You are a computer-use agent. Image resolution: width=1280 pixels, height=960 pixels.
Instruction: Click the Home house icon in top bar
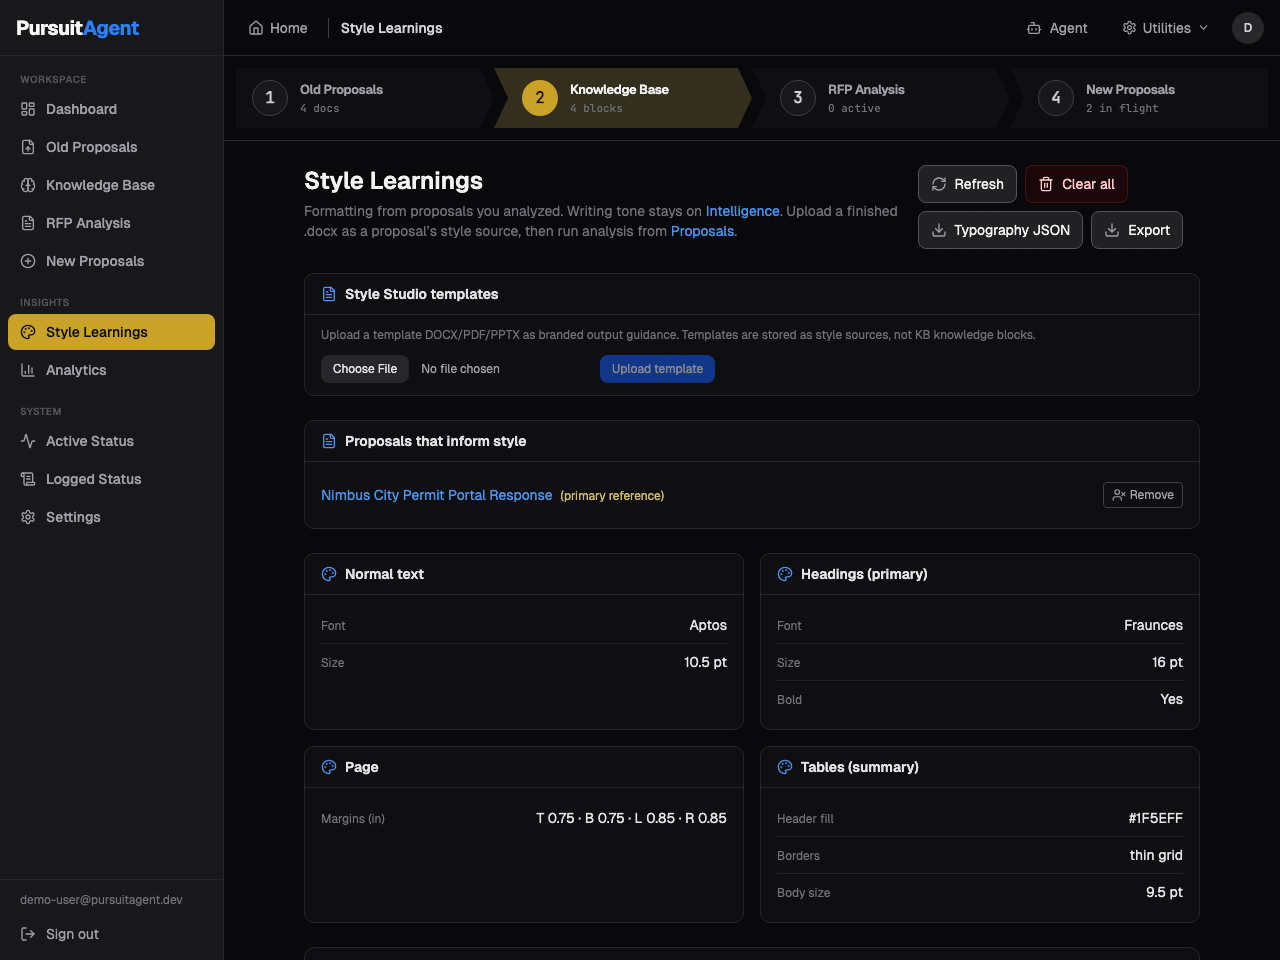tap(256, 28)
